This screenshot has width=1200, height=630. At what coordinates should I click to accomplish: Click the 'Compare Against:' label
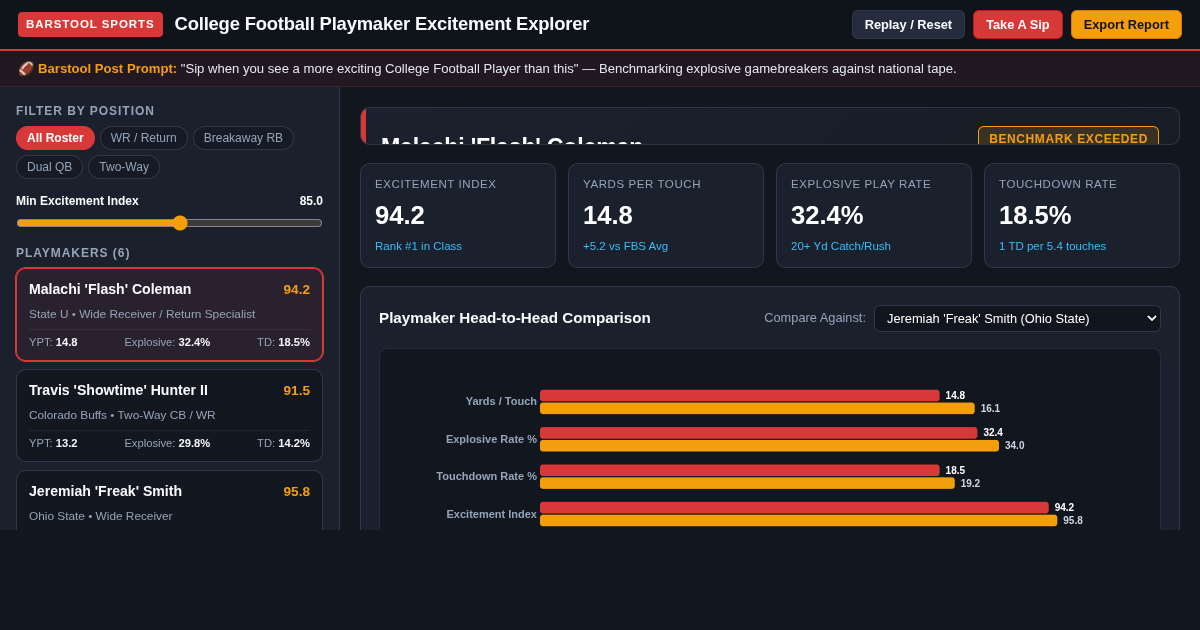tap(815, 318)
